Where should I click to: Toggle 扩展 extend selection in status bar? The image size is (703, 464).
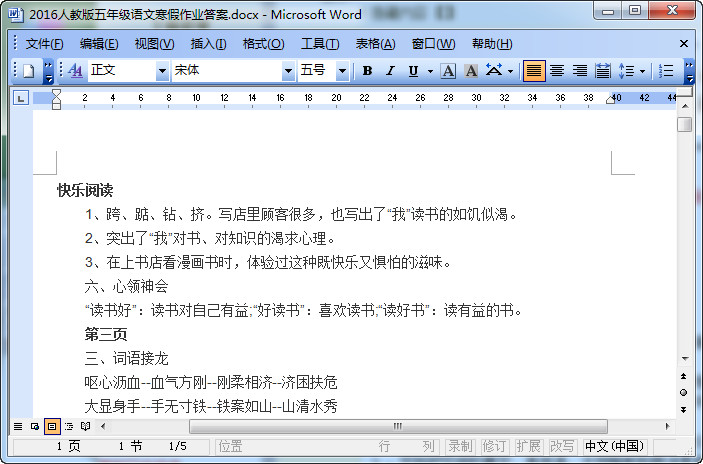528,447
